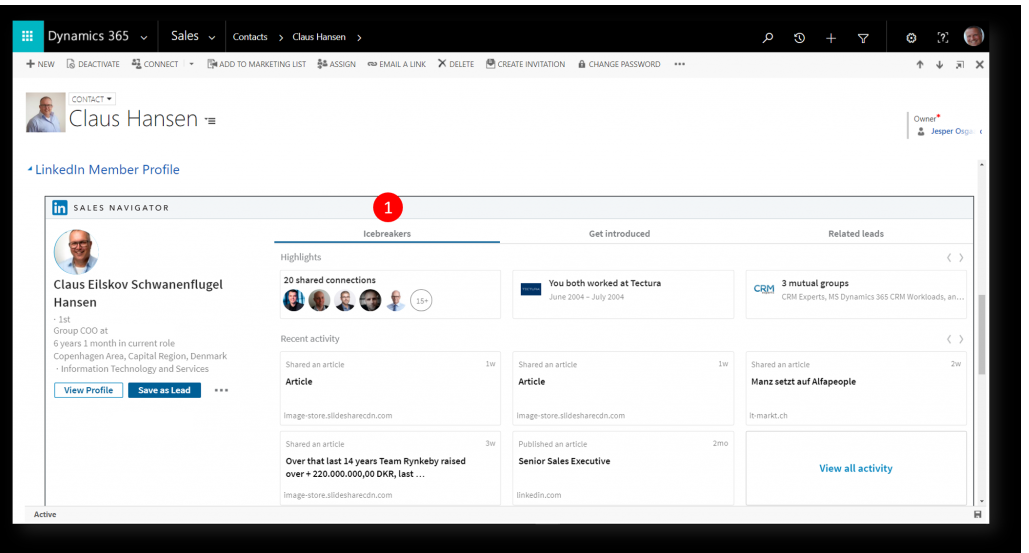Select the Related leads tab
The image size is (1029, 553).
[x=855, y=233]
